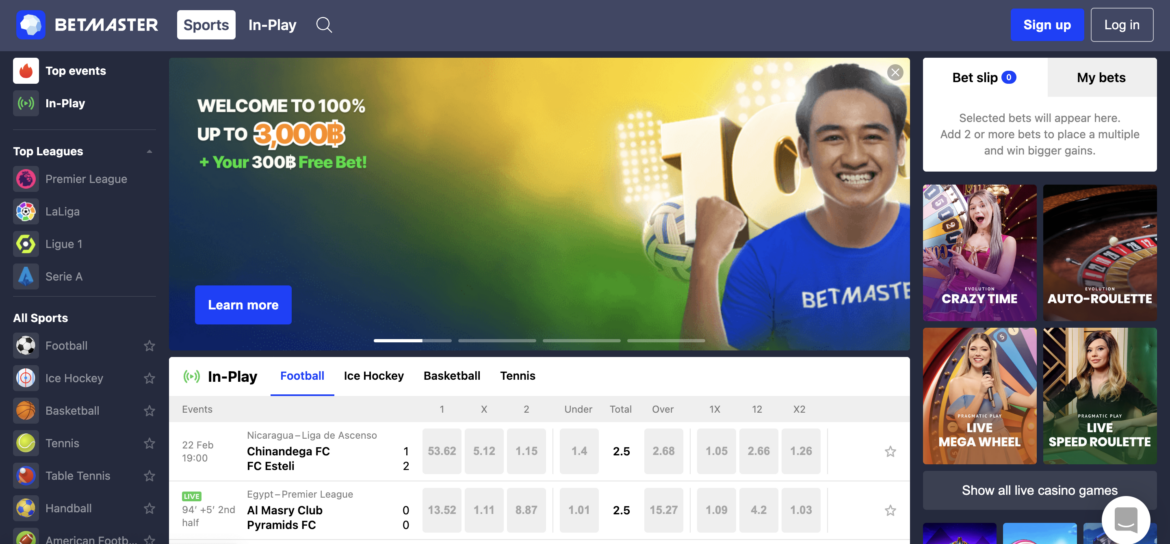Select draw odds 5.12 for Chinandega match
Screen dimensions: 1170x544
(x=484, y=451)
